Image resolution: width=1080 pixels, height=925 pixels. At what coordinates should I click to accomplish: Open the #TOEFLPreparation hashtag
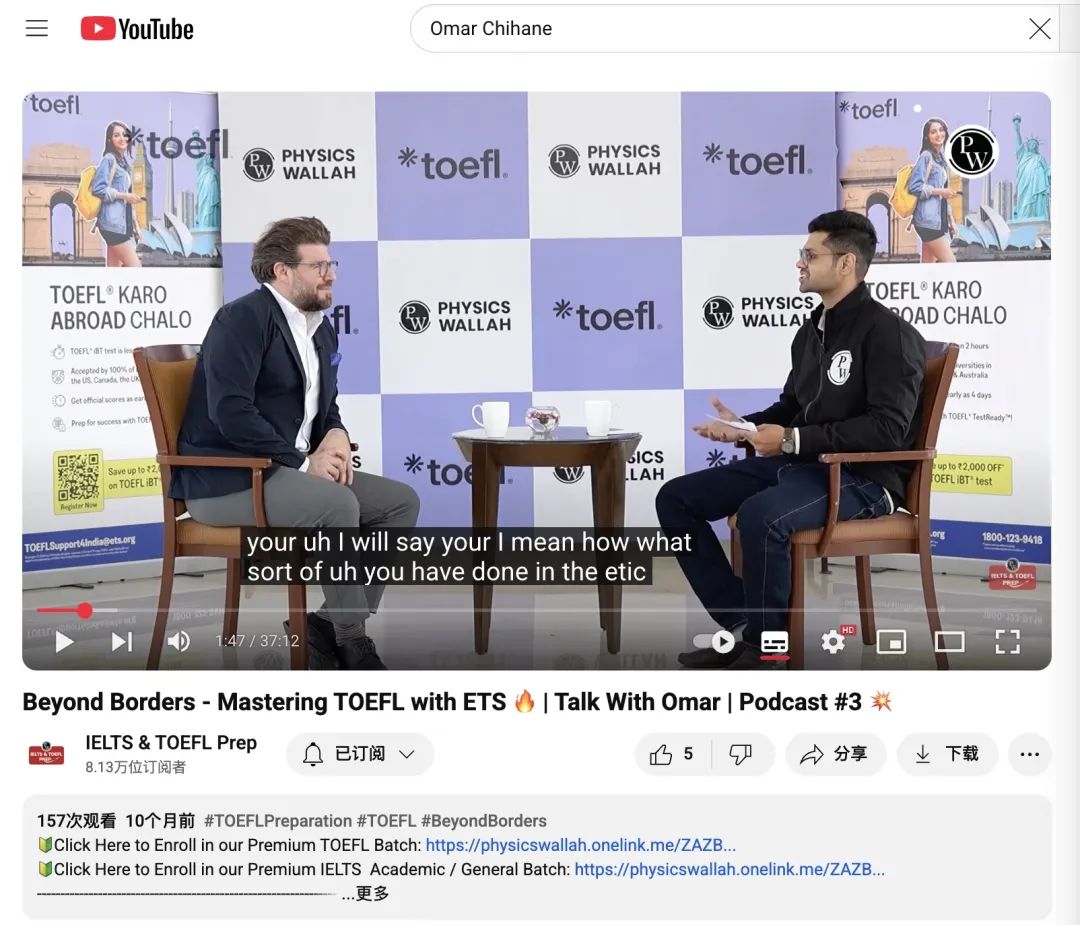(x=278, y=821)
